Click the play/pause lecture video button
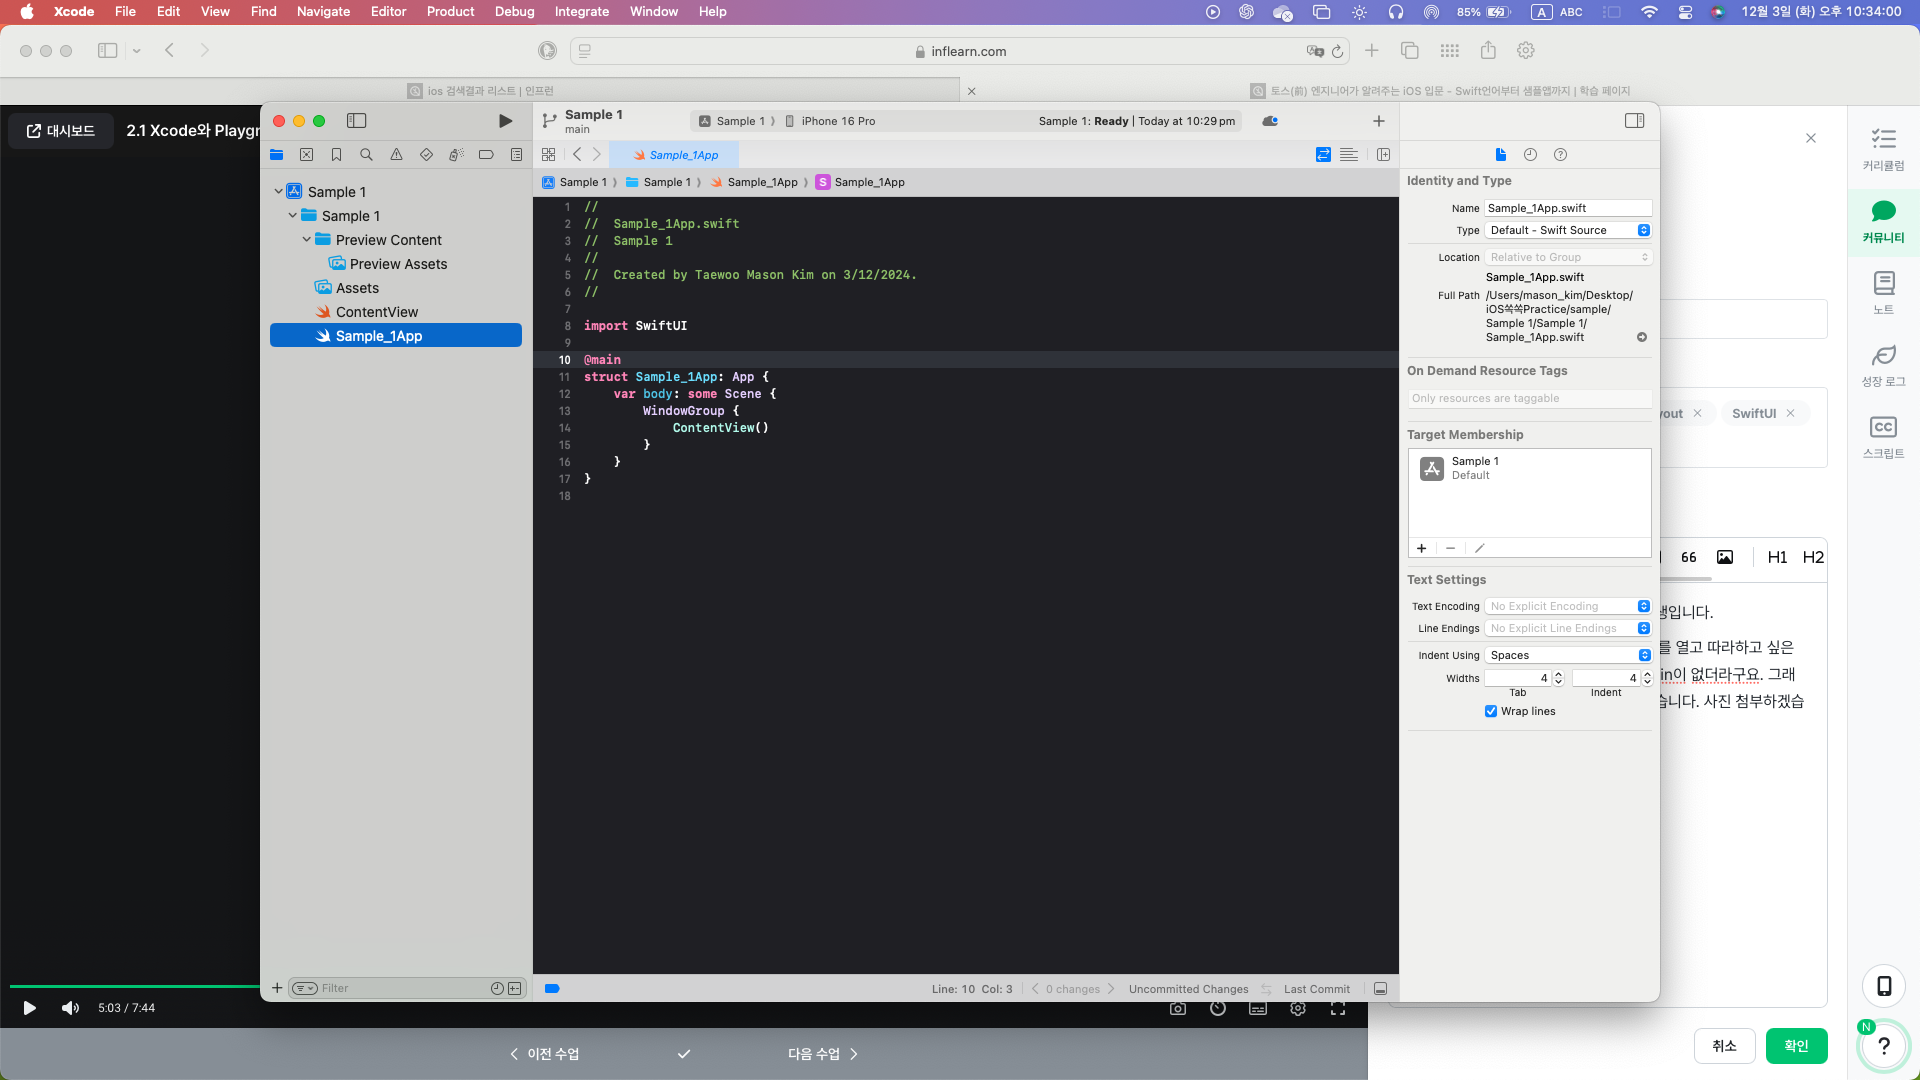 (x=29, y=1006)
